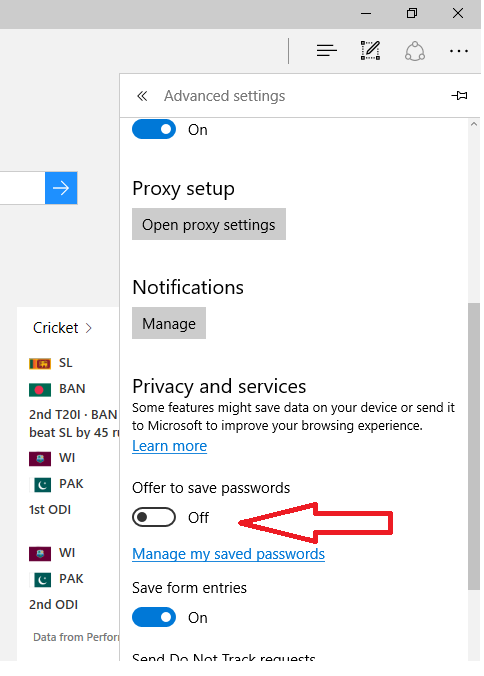
Task: Open the Hub (favorites and reading list) icon
Action: pyautogui.click(x=326, y=51)
